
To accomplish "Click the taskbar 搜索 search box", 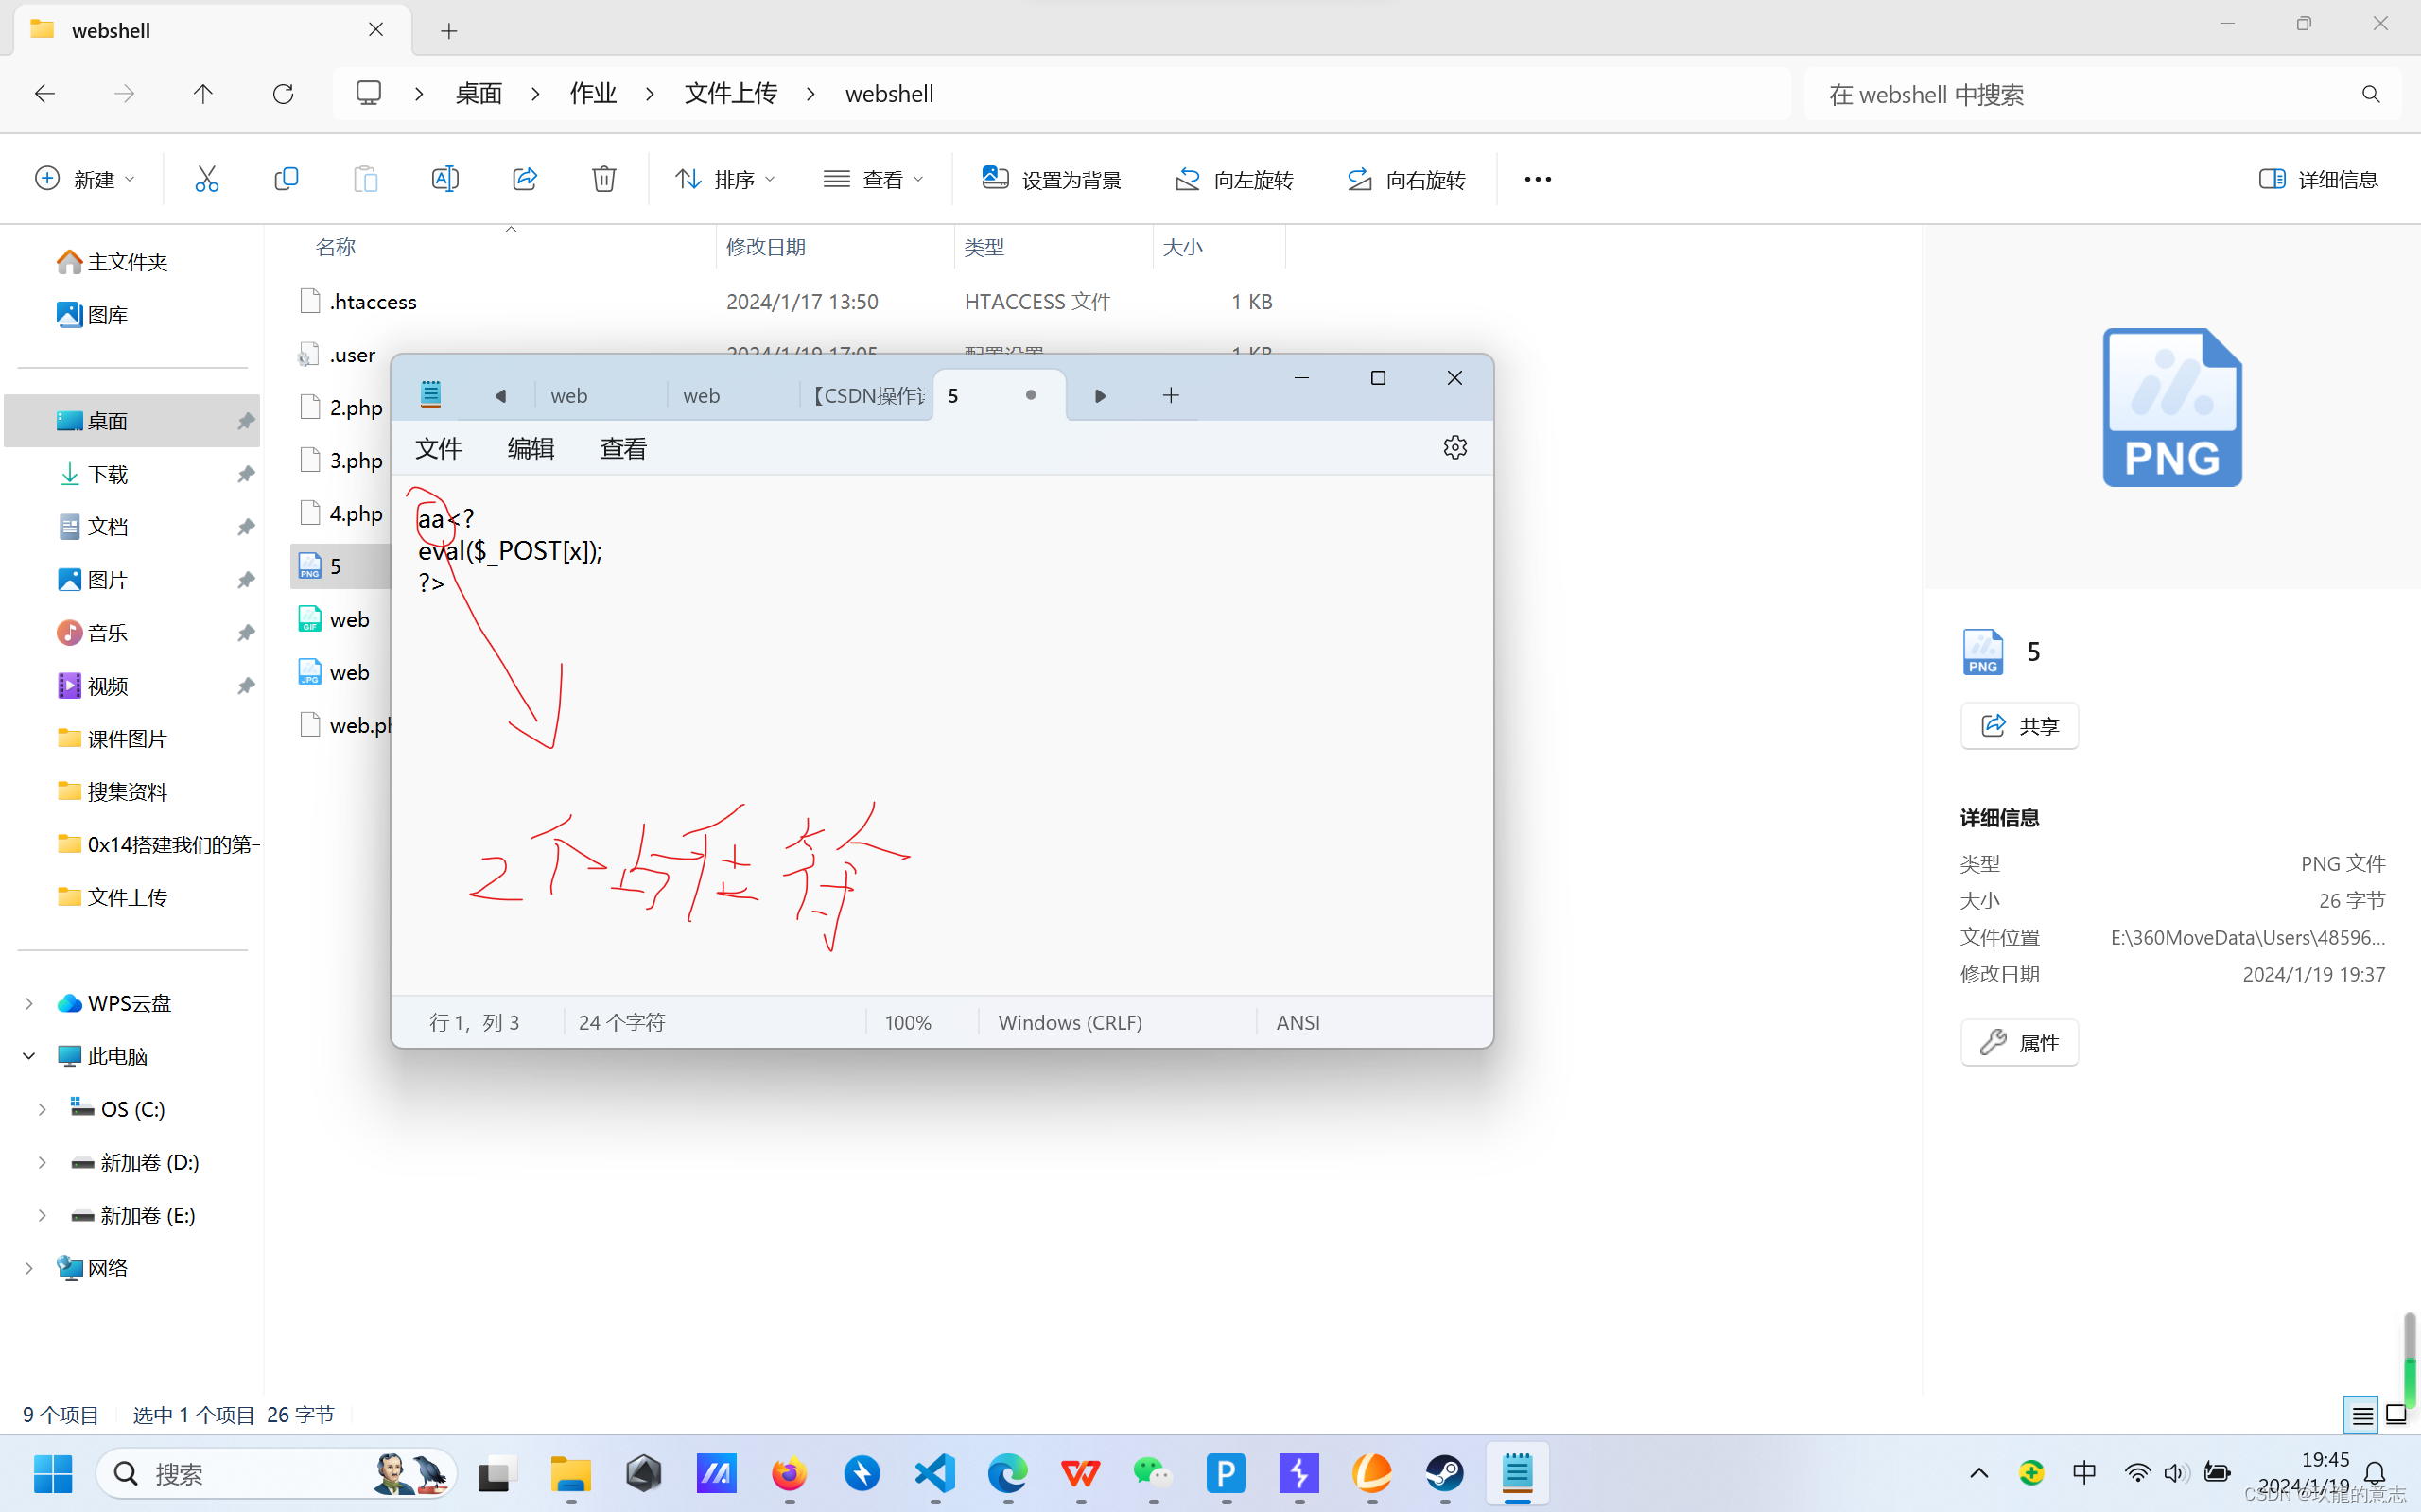I will pos(277,1473).
